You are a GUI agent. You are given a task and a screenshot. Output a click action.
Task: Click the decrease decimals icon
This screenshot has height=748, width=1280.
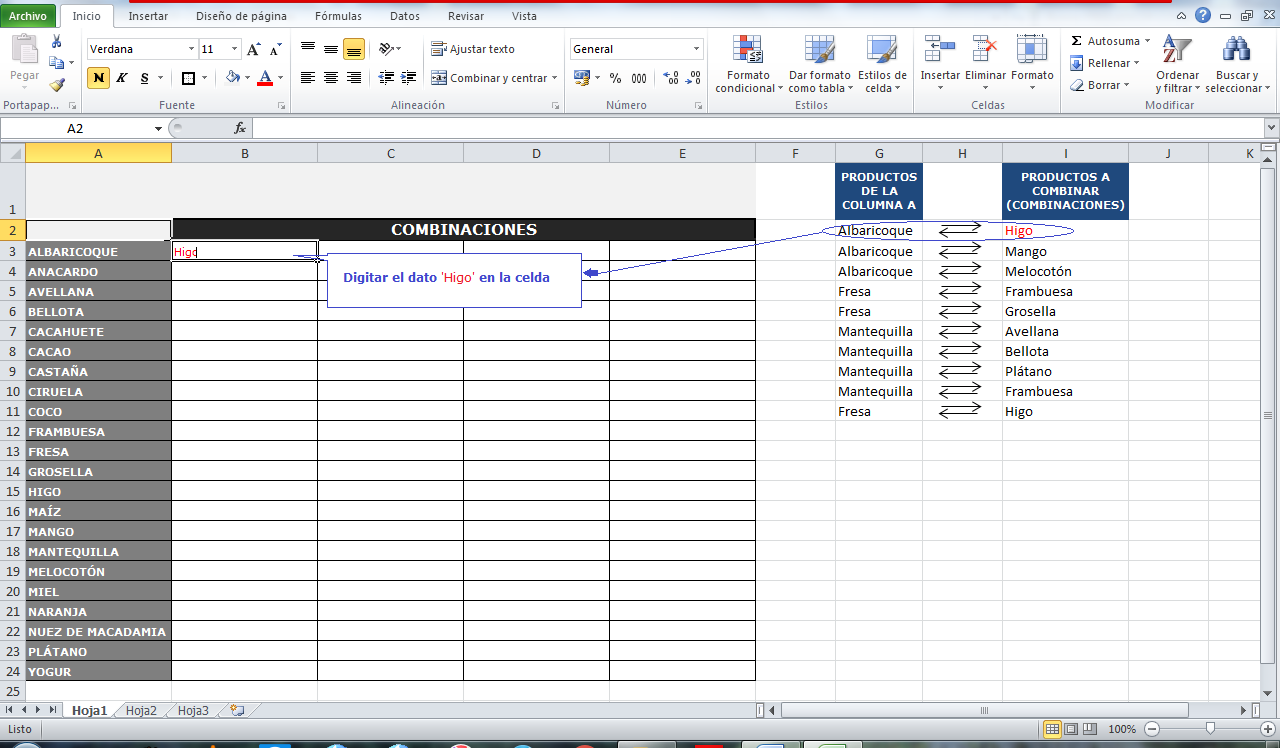[x=693, y=78]
